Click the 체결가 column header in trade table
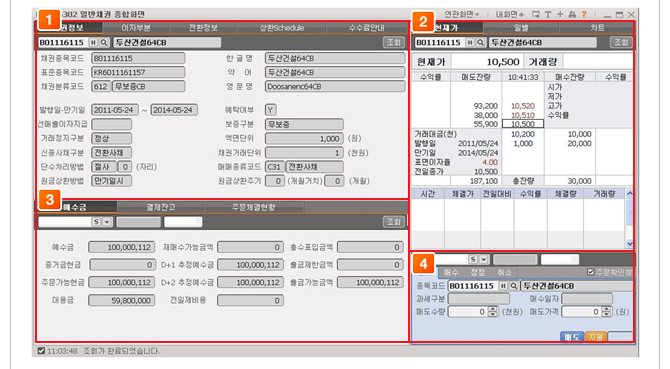 [463, 193]
